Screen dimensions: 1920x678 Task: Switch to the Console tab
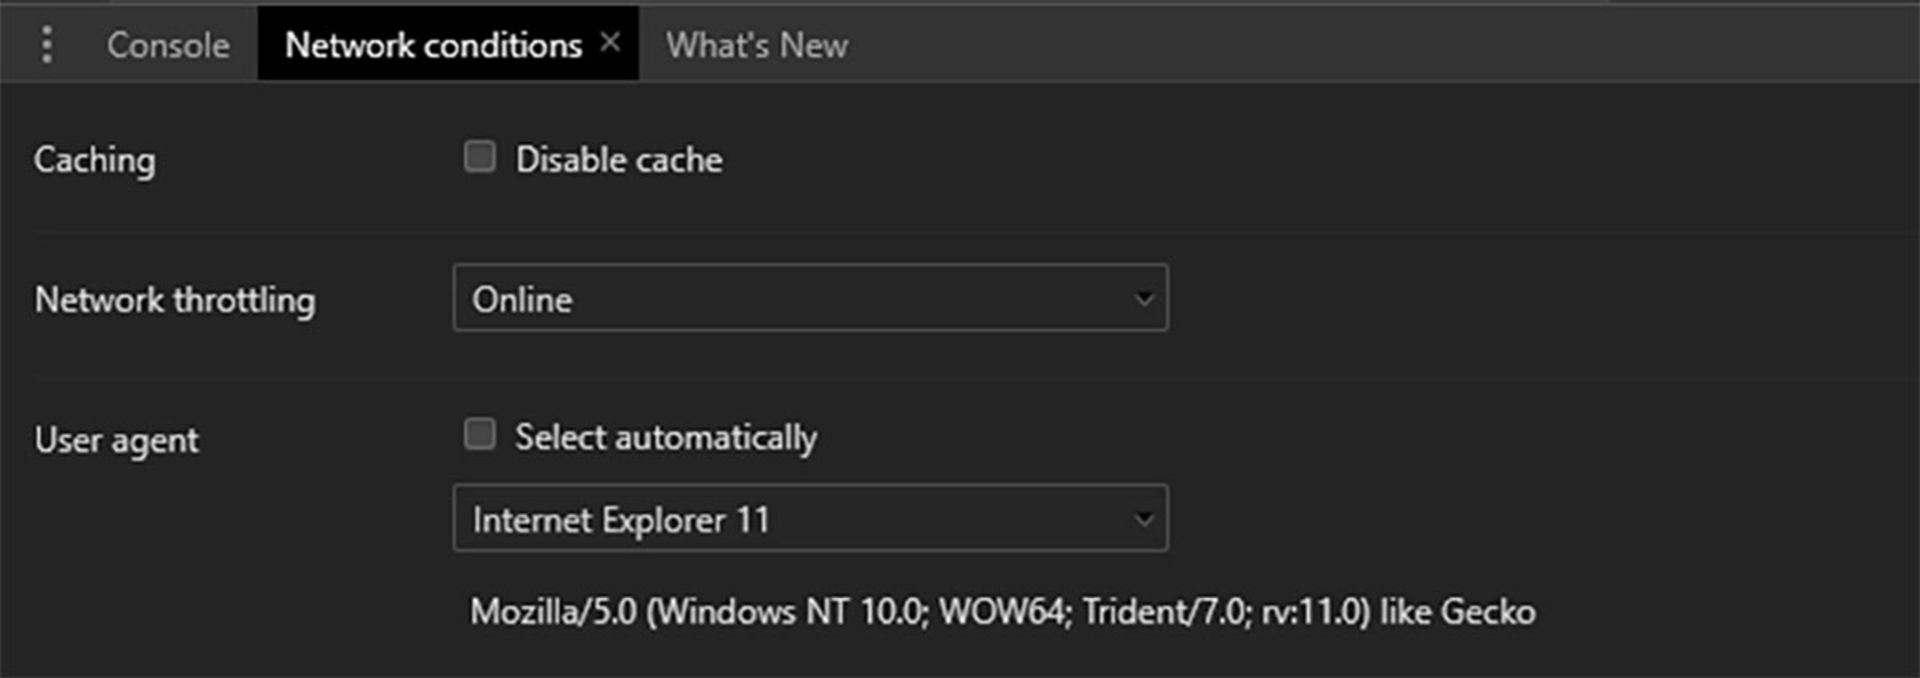[167, 44]
